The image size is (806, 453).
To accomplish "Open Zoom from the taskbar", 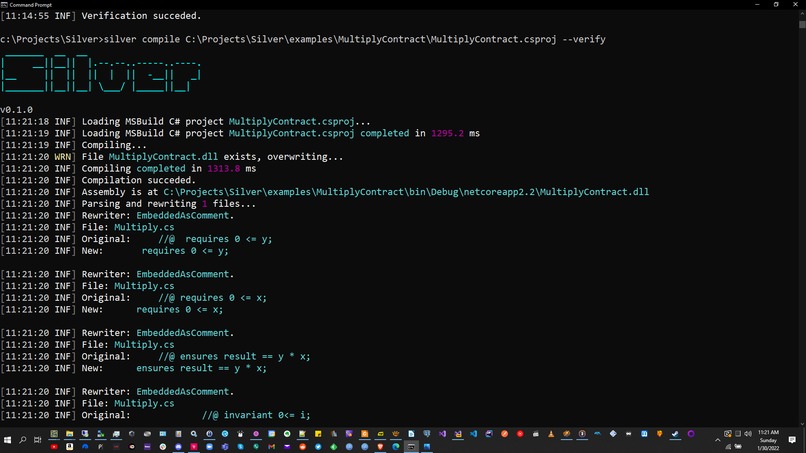I will (x=209, y=446).
